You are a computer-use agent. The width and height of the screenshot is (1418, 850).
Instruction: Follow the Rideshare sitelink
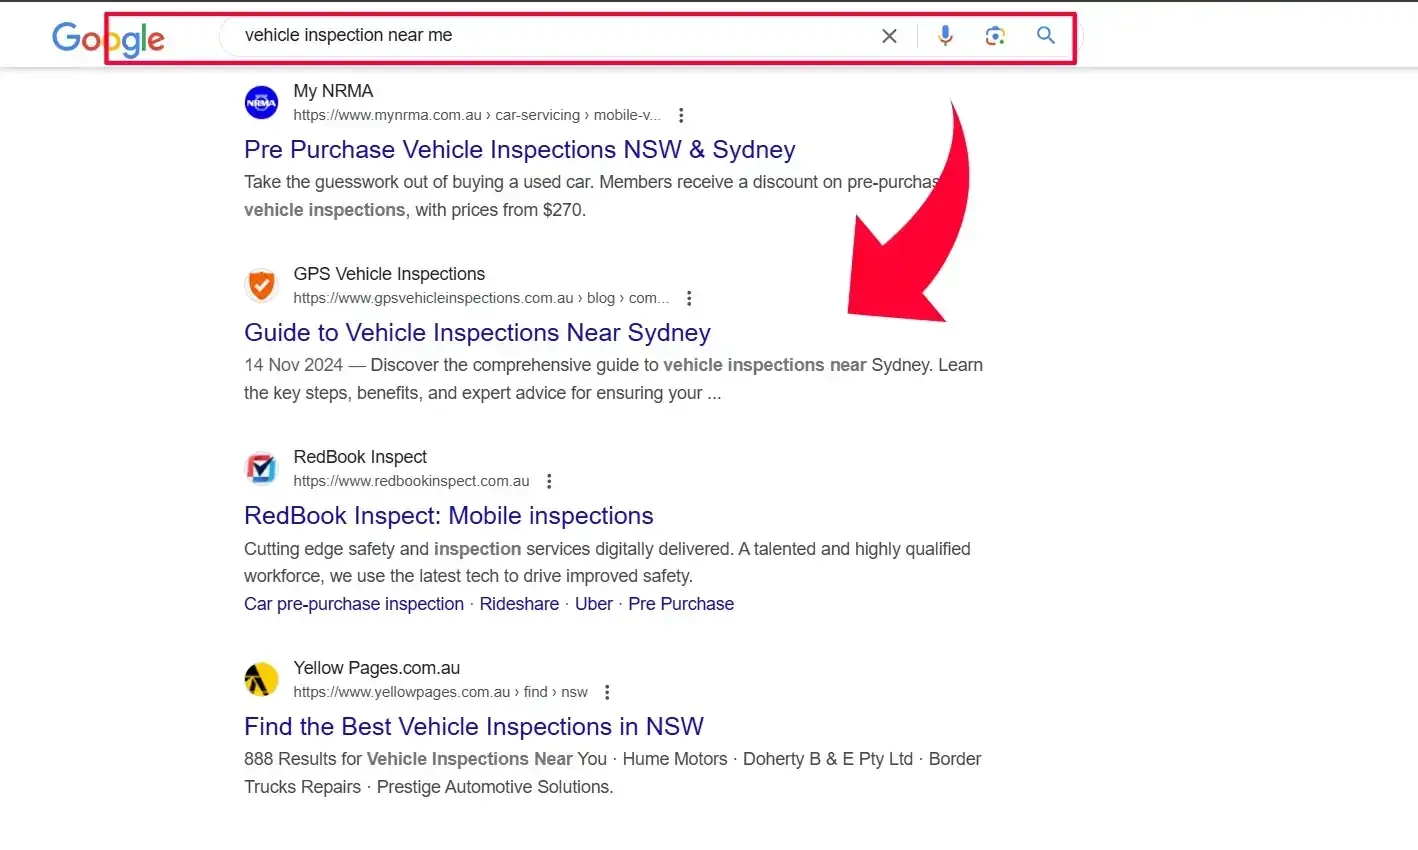519,604
